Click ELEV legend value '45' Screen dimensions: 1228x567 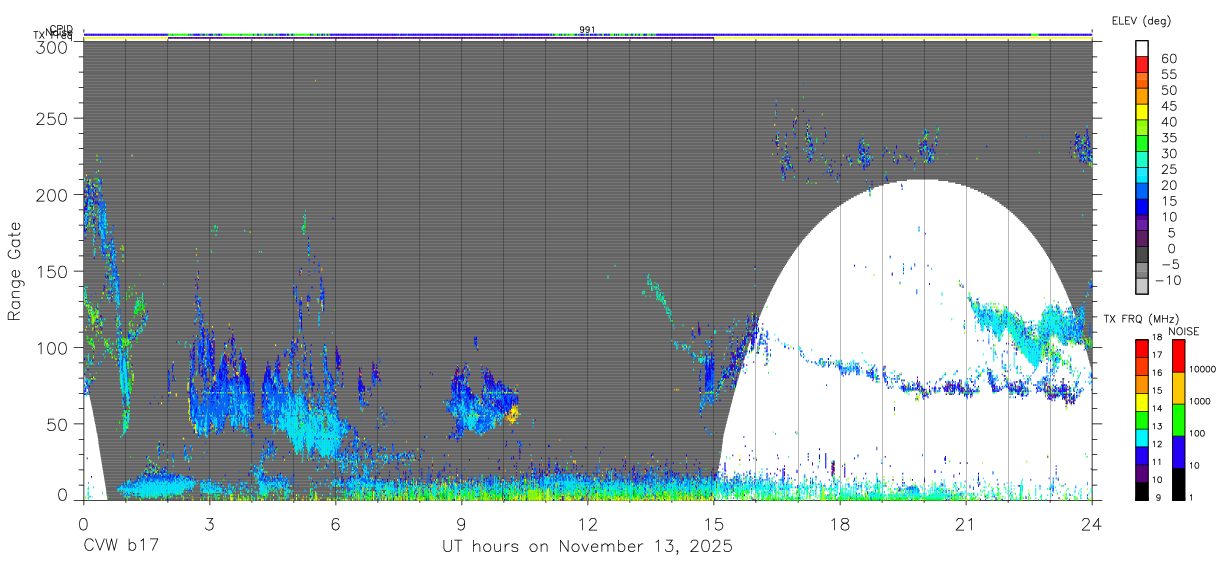click(x=1168, y=106)
